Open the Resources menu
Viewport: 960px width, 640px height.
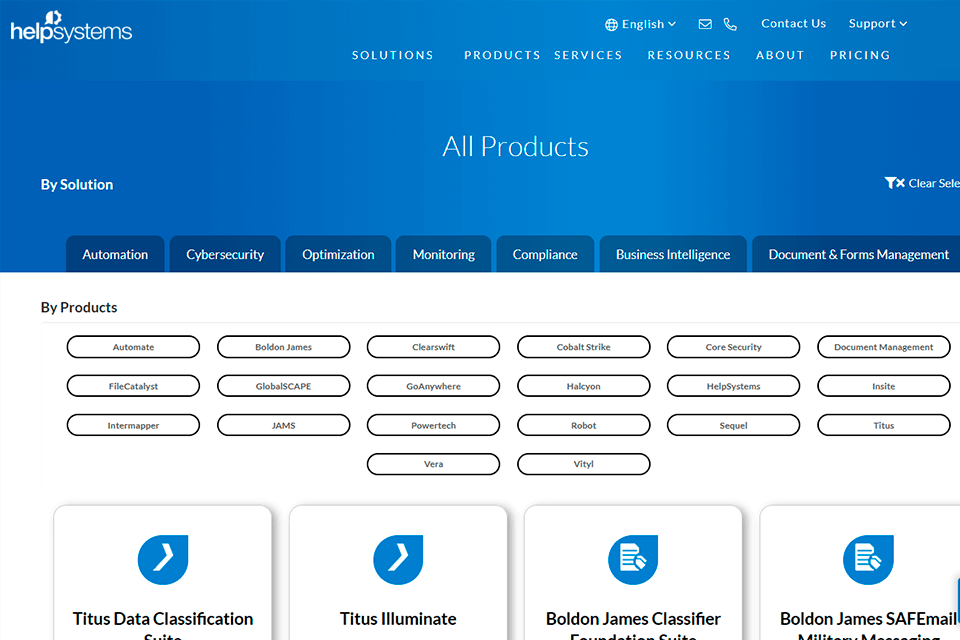(689, 55)
